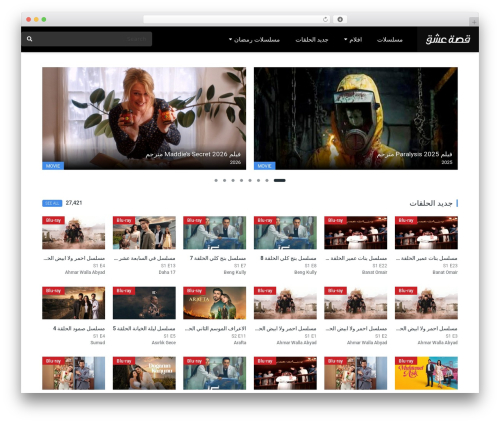Open Banat Omair S1 E23 thumbnail

pos(426,233)
